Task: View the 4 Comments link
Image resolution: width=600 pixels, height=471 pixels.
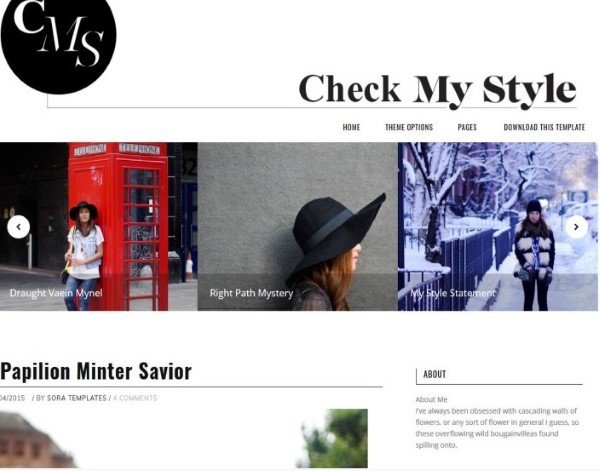Action: tap(135, 398)
